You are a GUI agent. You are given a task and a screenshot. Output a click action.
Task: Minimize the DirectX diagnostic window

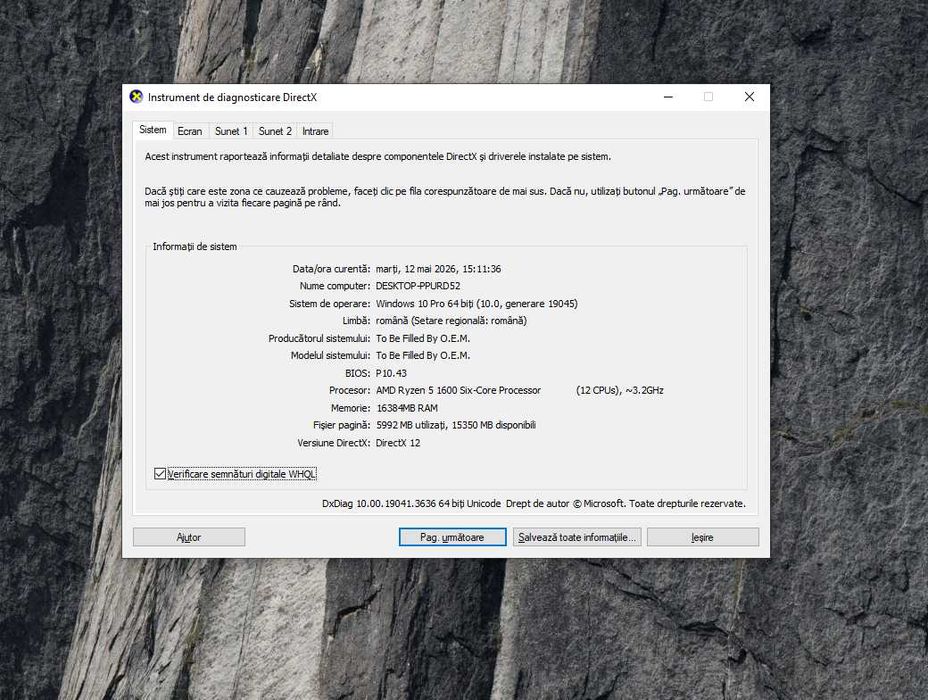(668, 97)
